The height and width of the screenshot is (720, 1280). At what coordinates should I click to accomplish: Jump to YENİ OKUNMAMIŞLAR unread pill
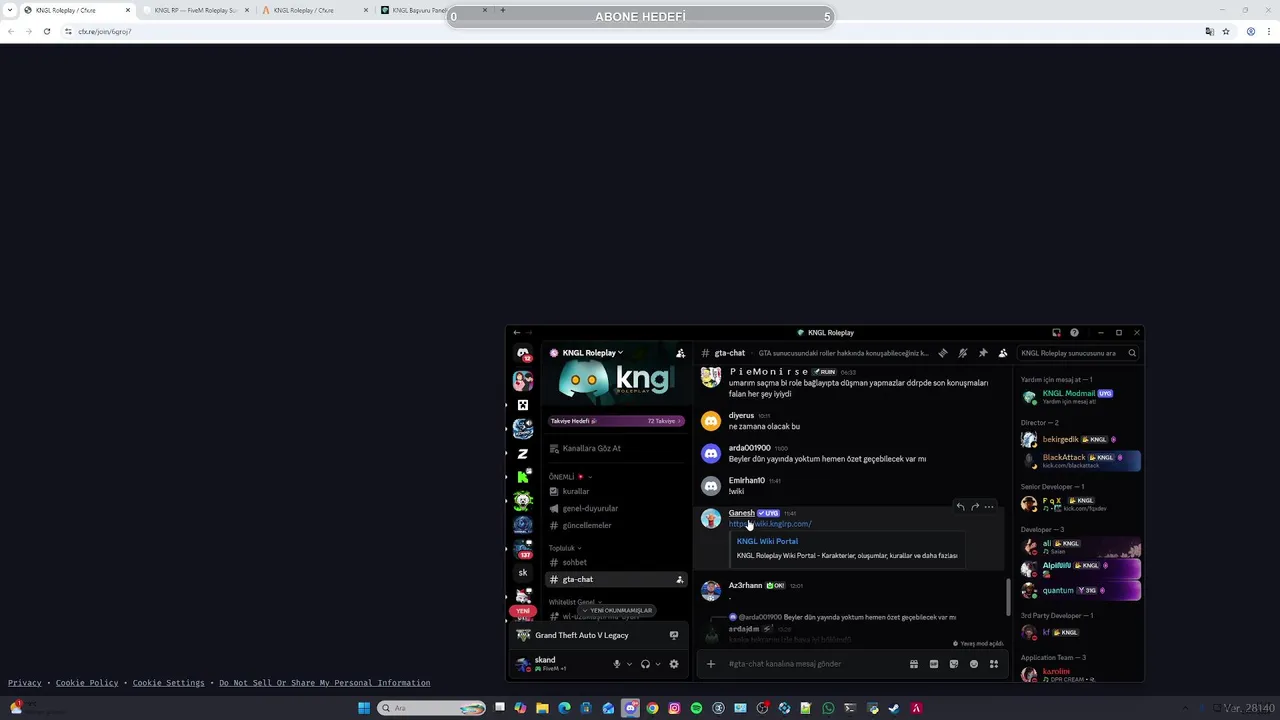pyautogui.click(x=616, y=610)
